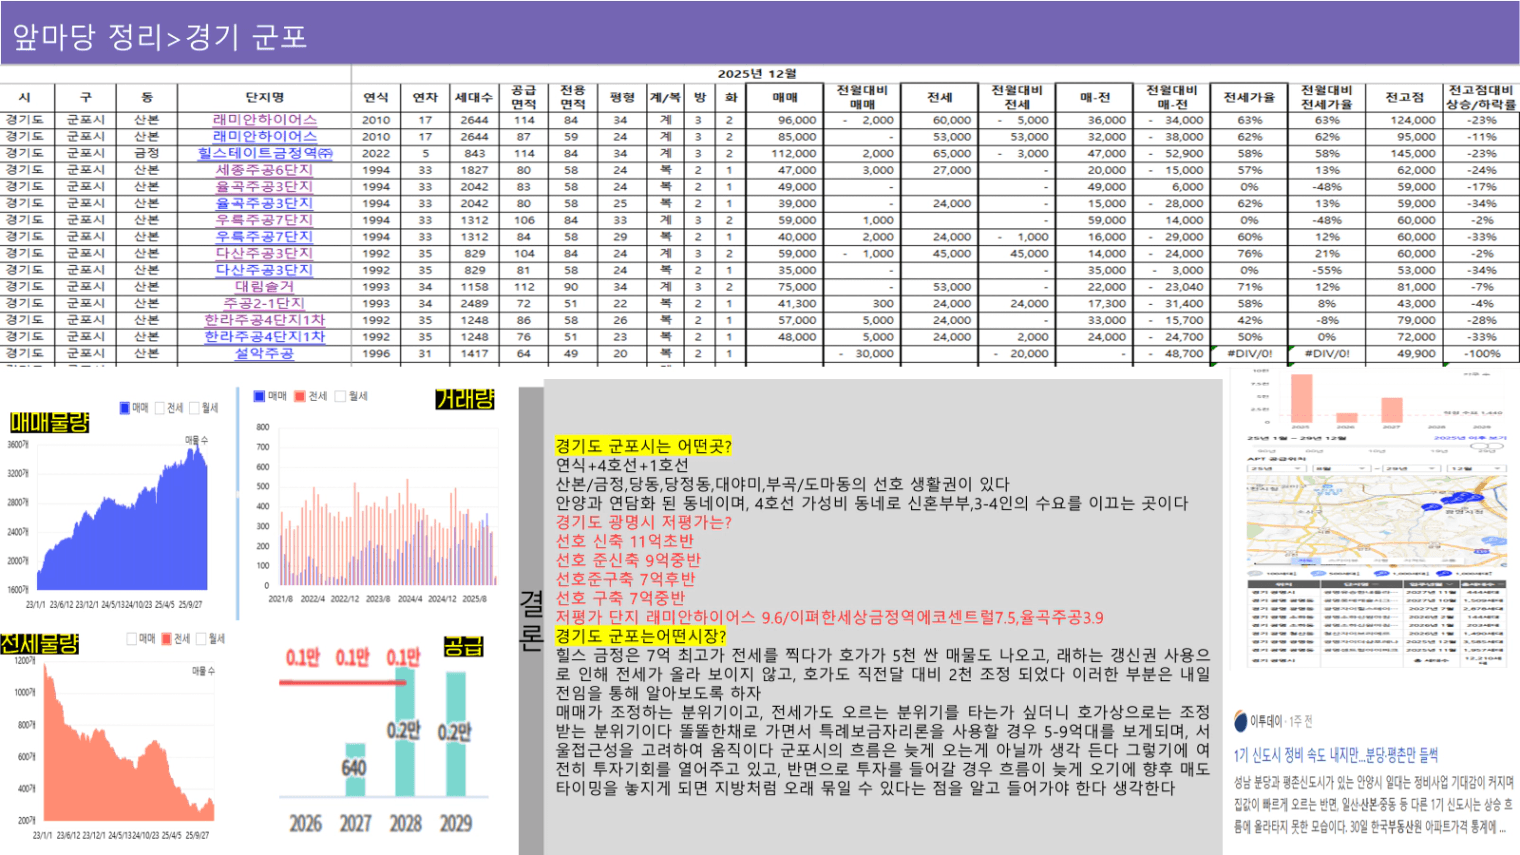Open start-year dropdown under APT 공급위치
1520x855 pixels.
[1275, 468]
